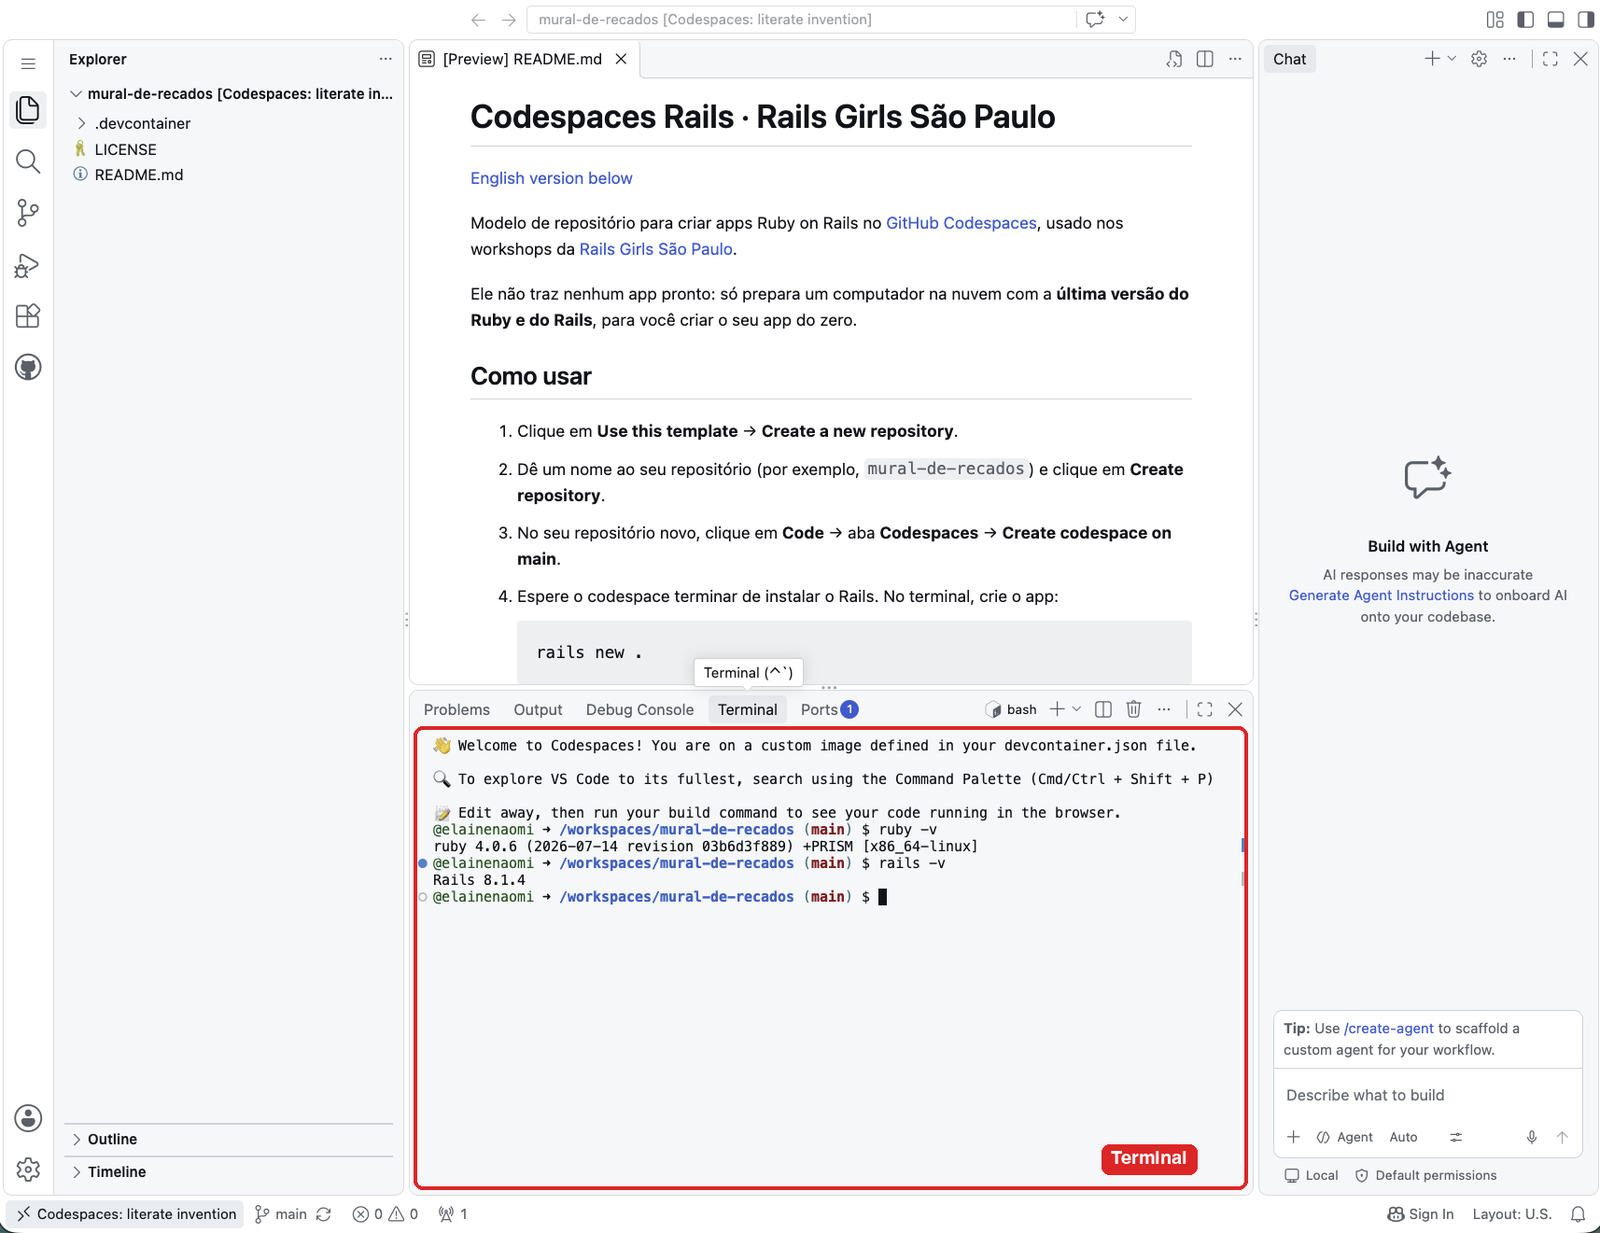1600x1233 pixels.
Task: Click Sign In in the status bar
Action: (1421, 1214)
